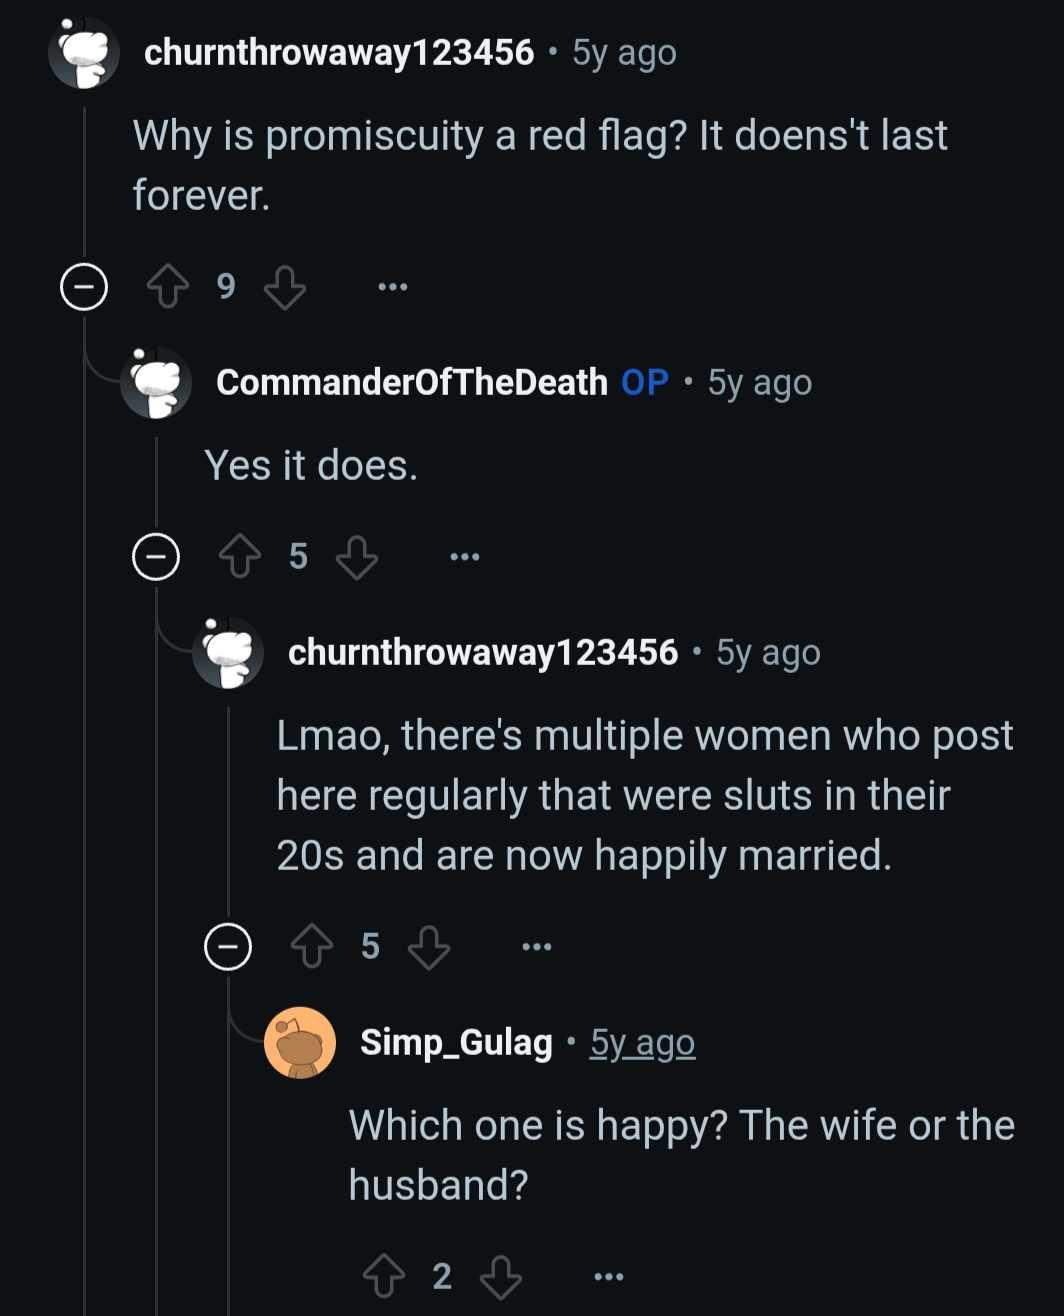
Task: Open the top churnthrowaway123456 avatar
Action: click(84, 53)
